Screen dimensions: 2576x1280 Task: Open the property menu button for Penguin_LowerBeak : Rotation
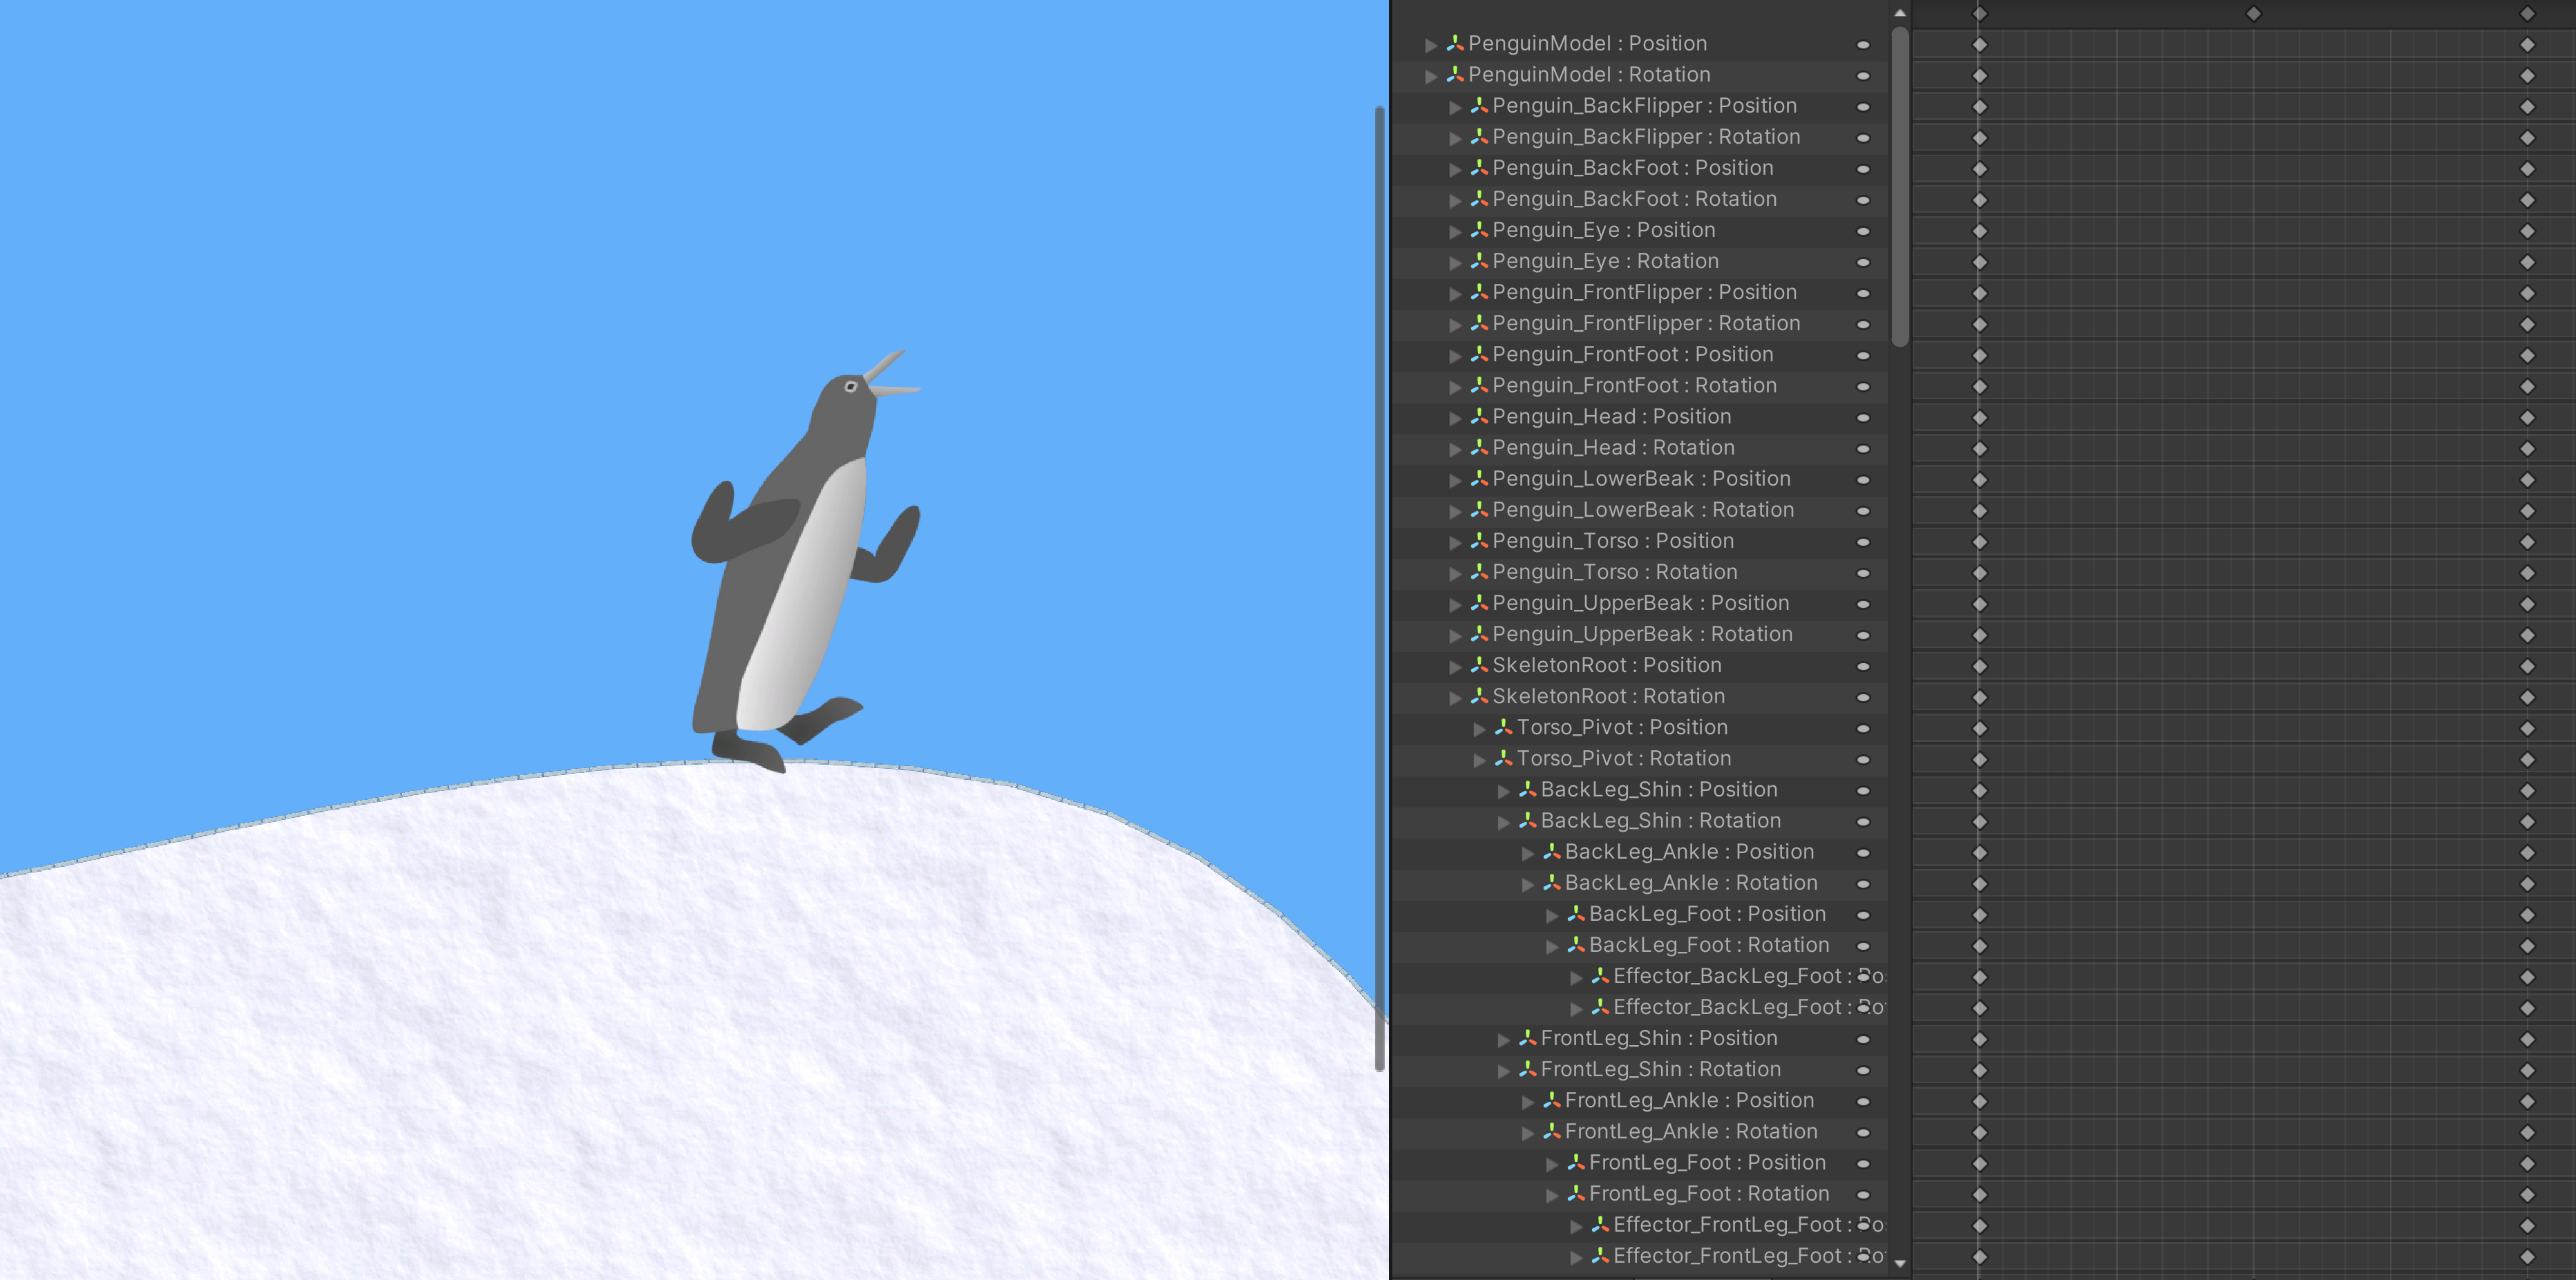click(x=1863, y=511)
